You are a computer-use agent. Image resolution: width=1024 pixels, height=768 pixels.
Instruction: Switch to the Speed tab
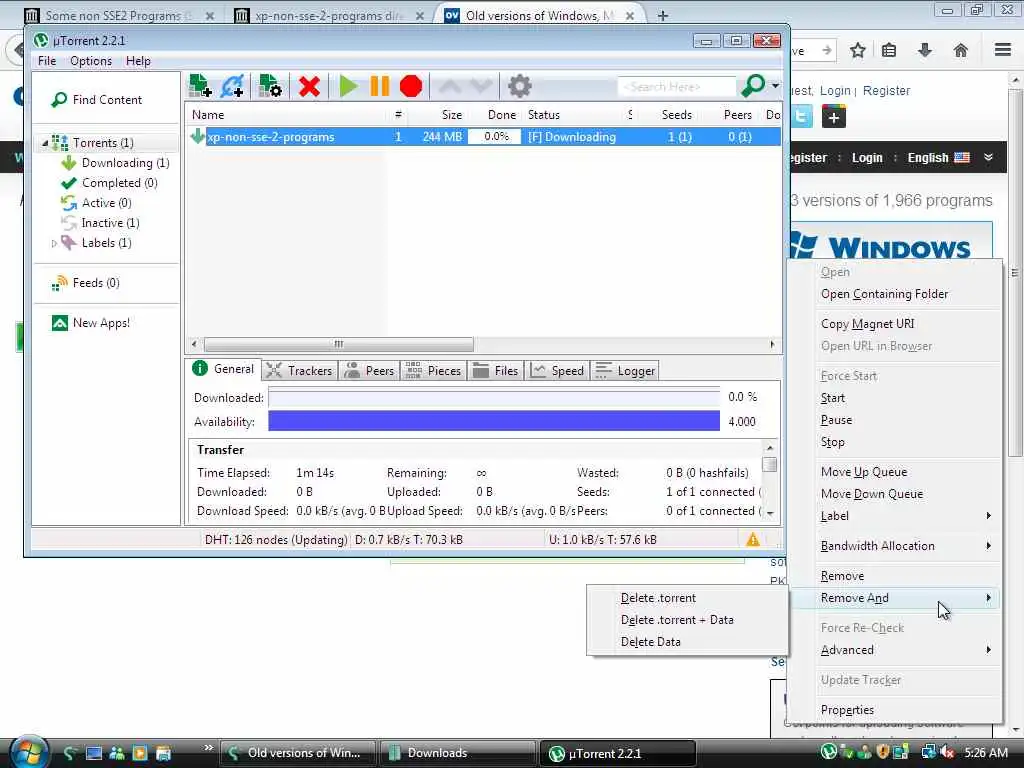(557, 371)
